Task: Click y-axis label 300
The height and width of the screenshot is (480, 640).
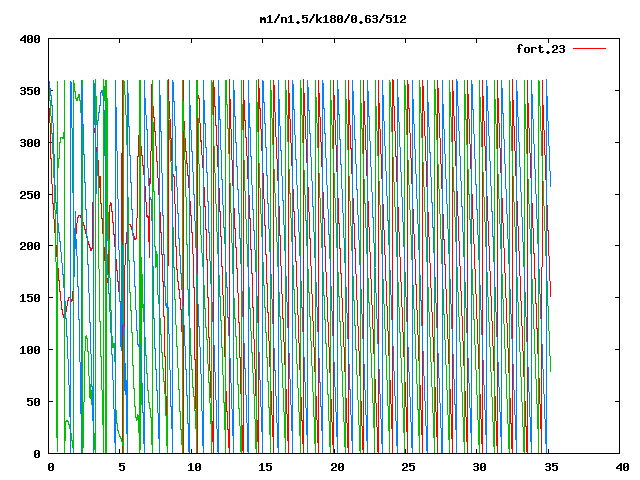Action: point(30,143)
